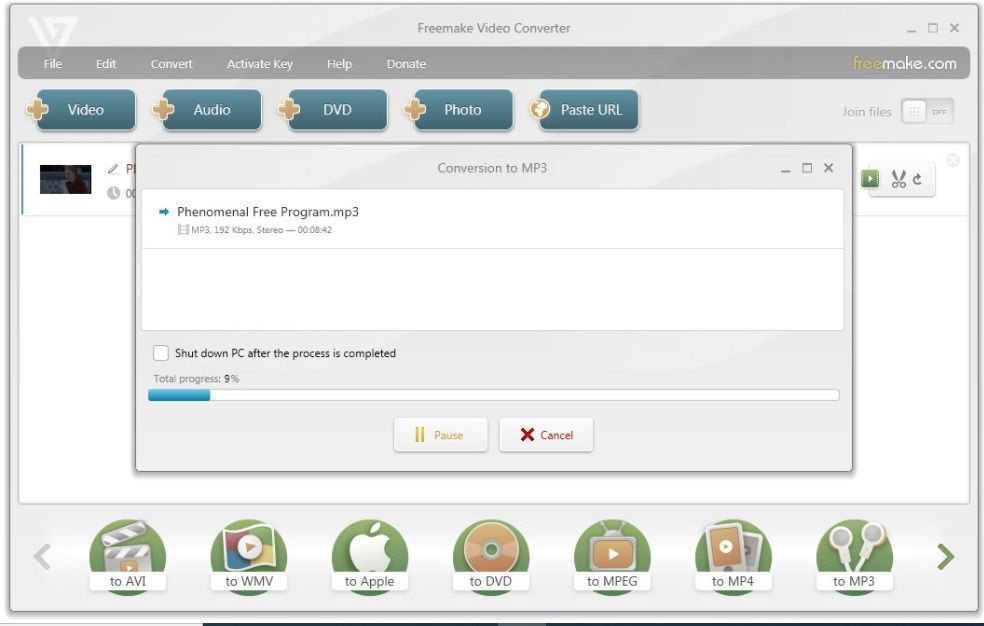This screenshot has height=626, width=984.
Task: Open the Help menu
Action: point(339,64)
